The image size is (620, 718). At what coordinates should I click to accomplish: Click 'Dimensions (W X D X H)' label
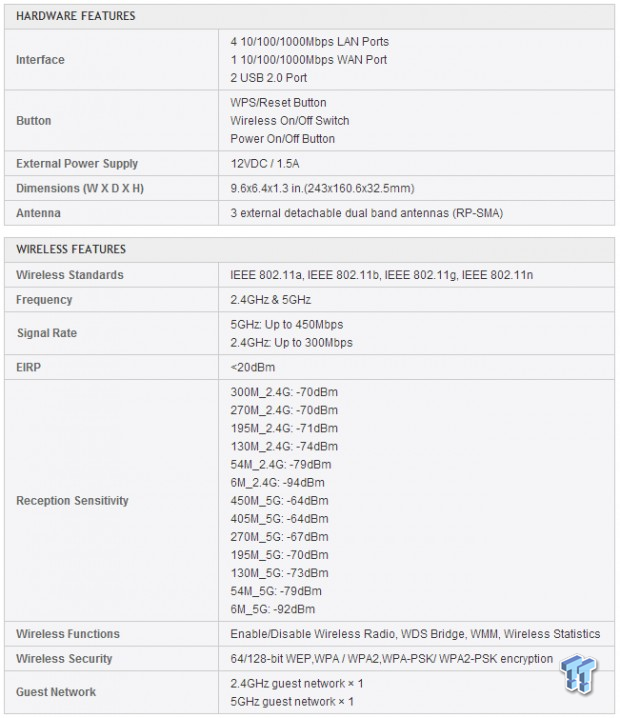pos(80,188)
